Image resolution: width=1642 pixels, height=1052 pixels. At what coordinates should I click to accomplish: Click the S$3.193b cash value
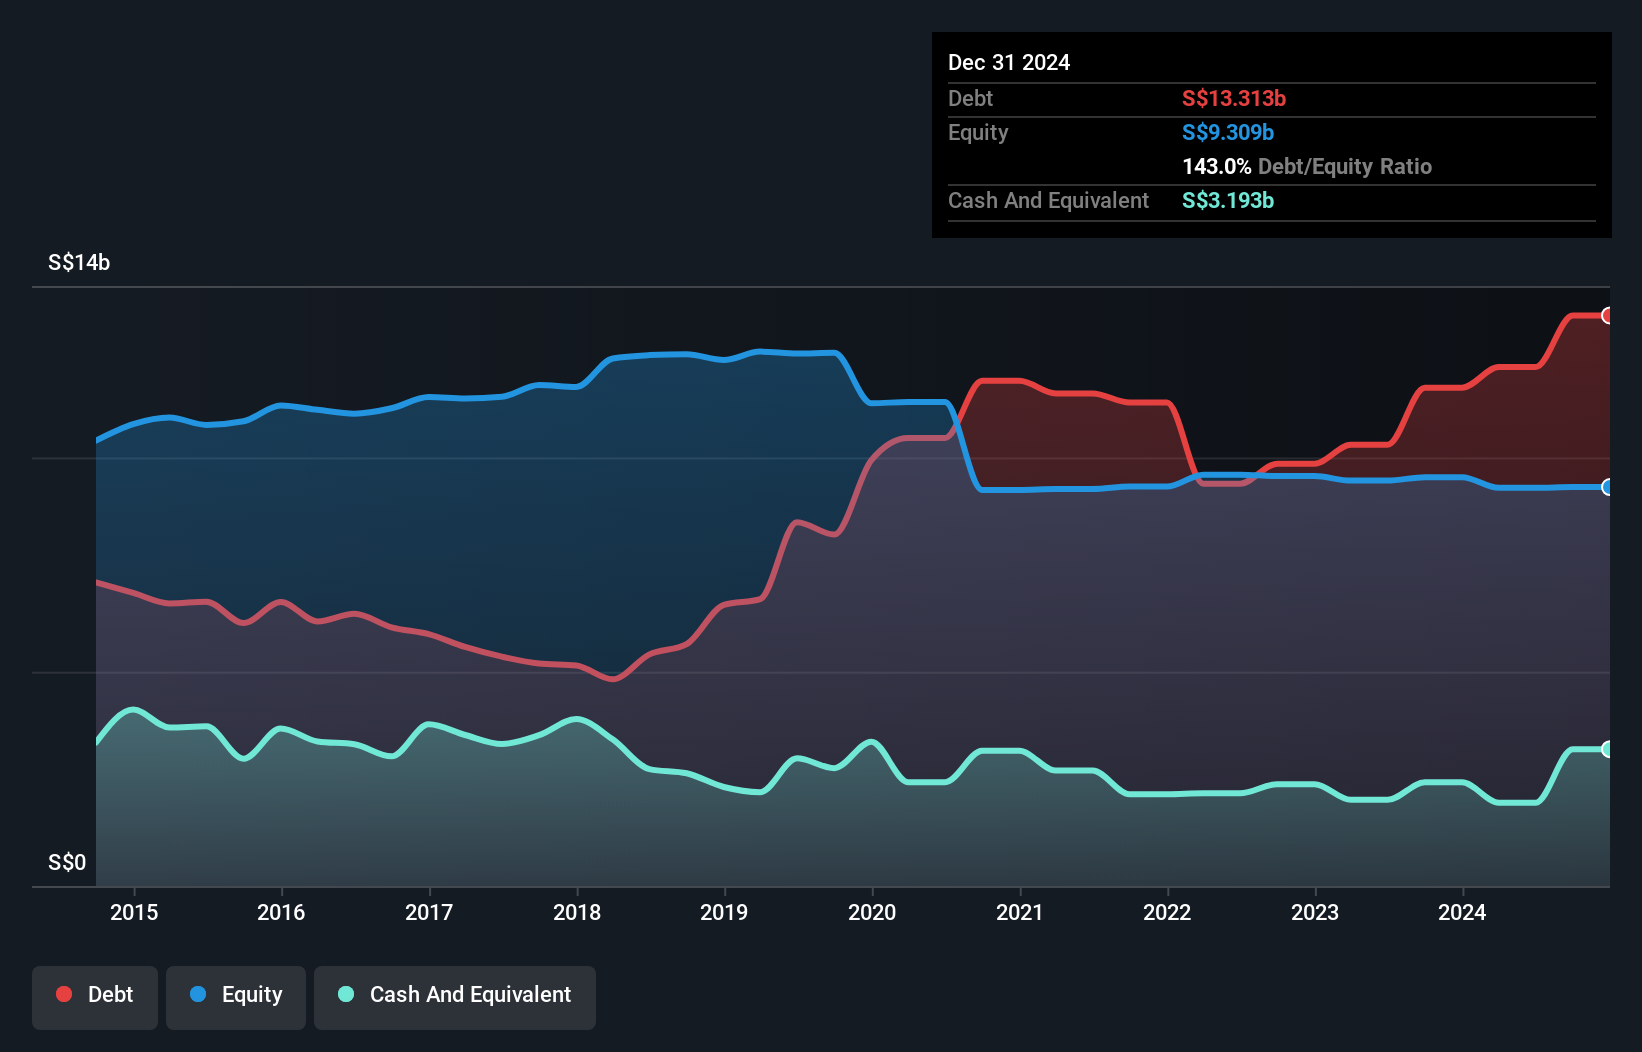[x=1228, y=200]
